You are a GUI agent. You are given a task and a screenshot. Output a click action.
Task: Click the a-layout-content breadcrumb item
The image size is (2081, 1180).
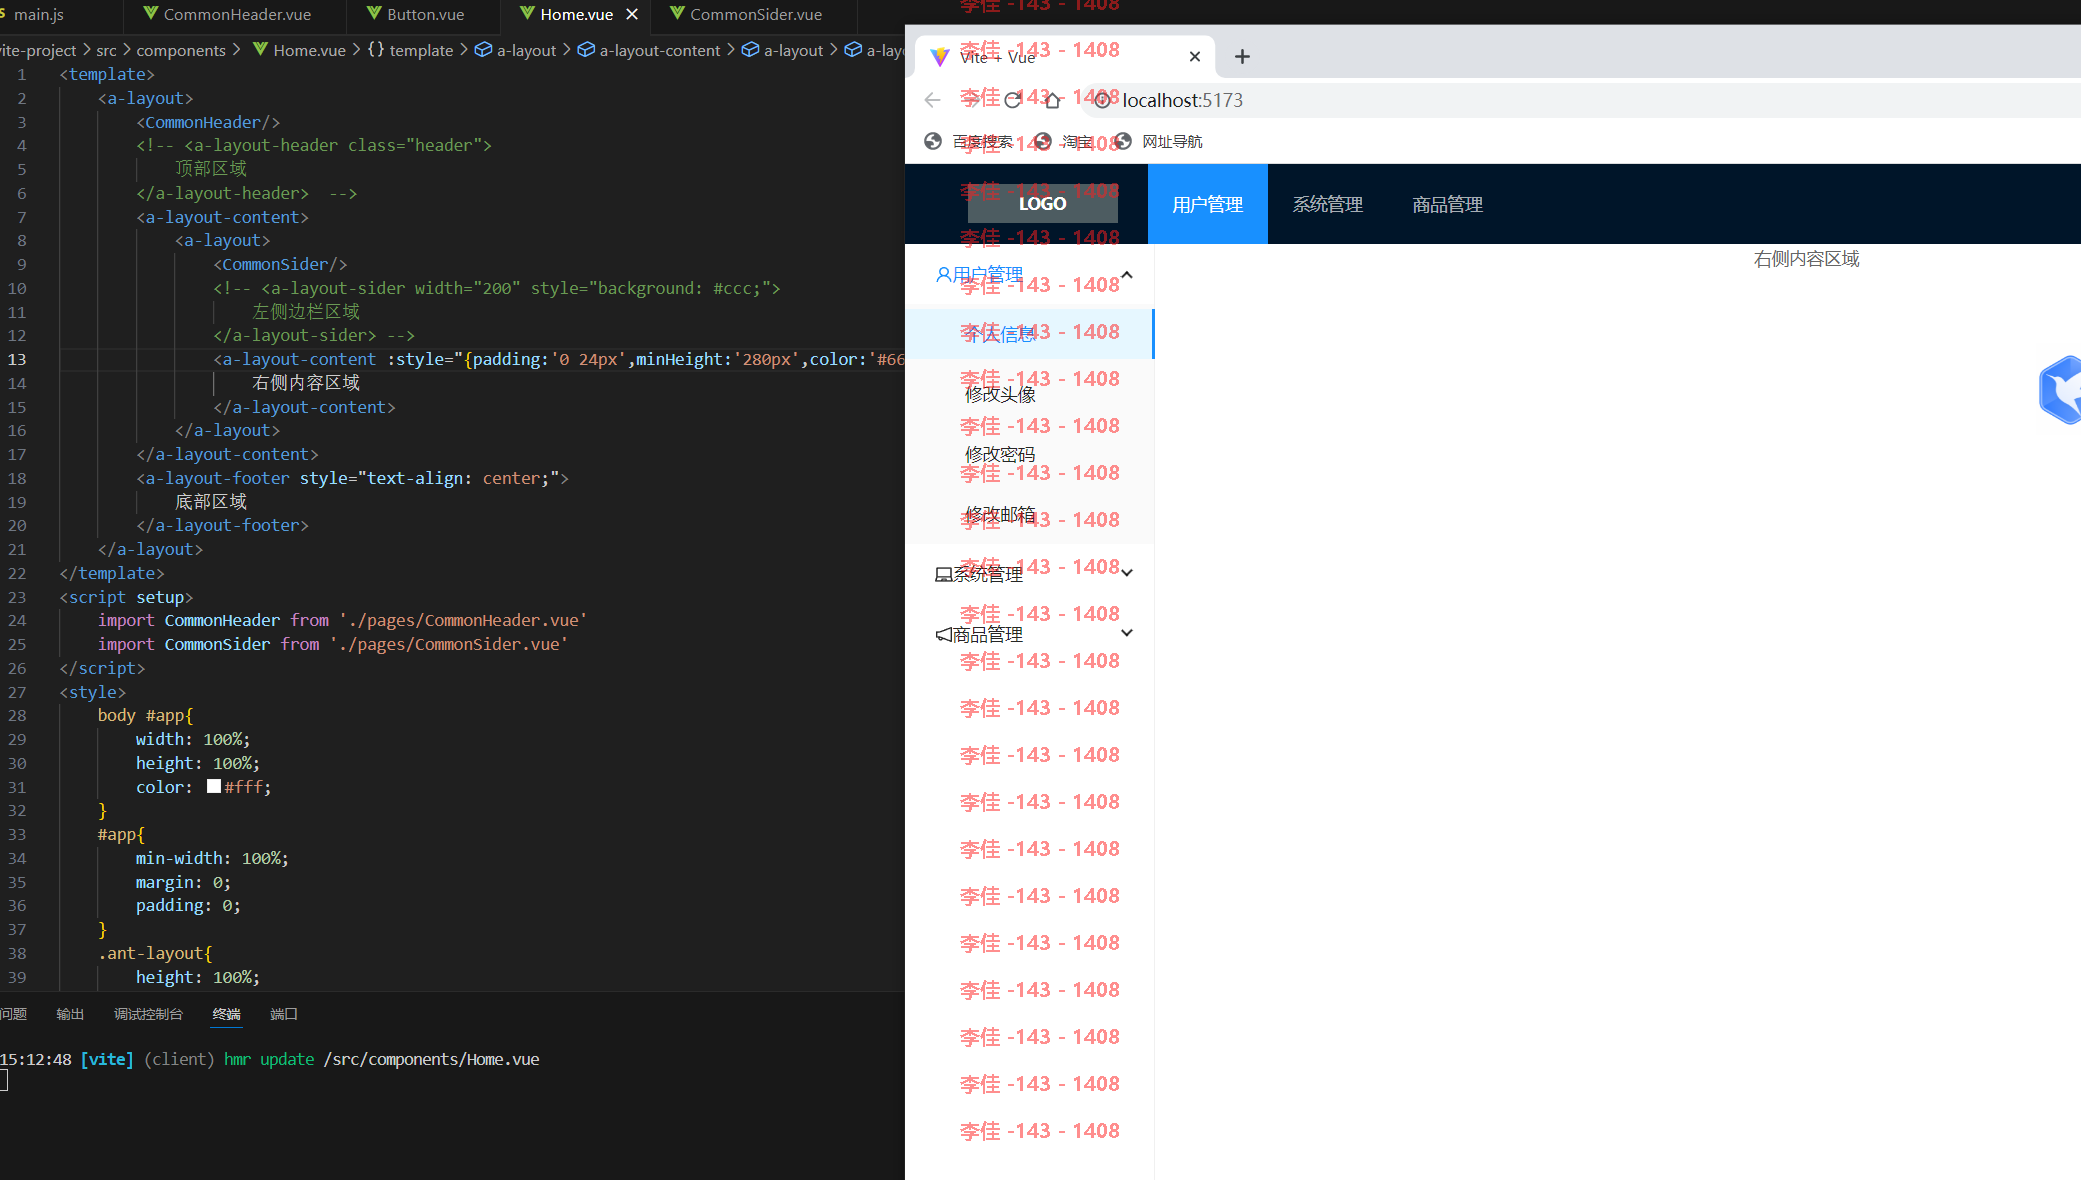649,50
